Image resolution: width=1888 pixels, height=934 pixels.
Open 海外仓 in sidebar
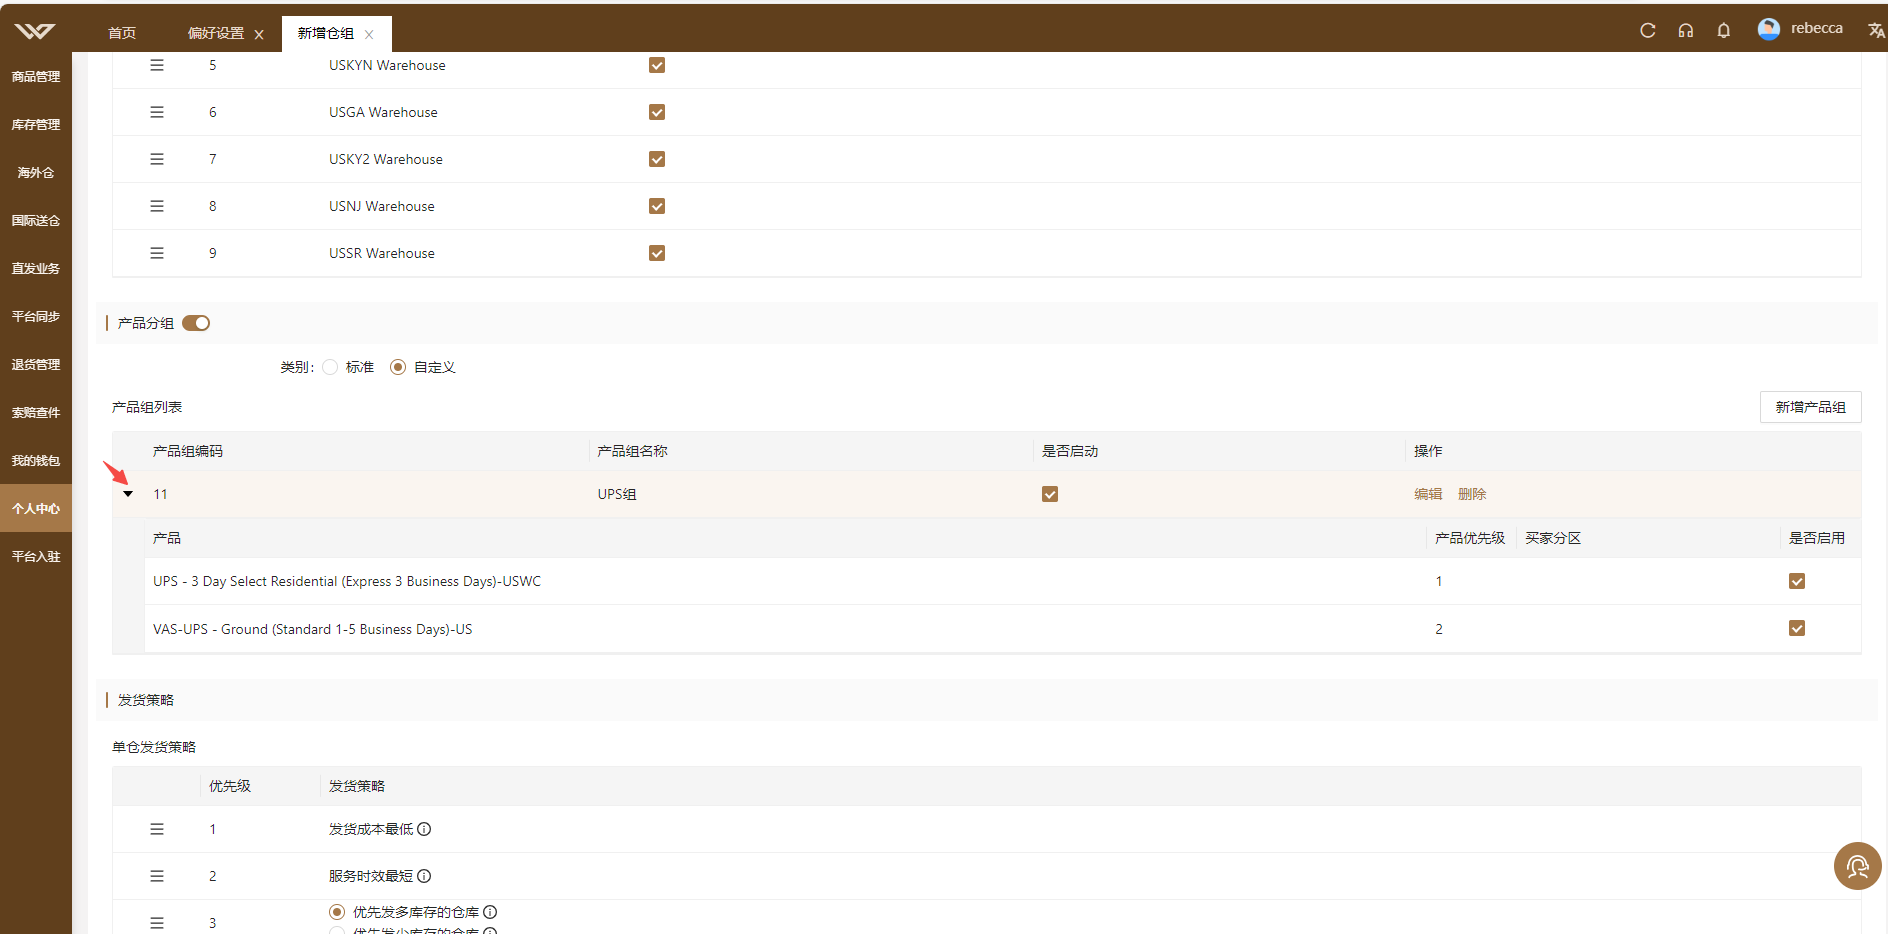tap(36, 172)
